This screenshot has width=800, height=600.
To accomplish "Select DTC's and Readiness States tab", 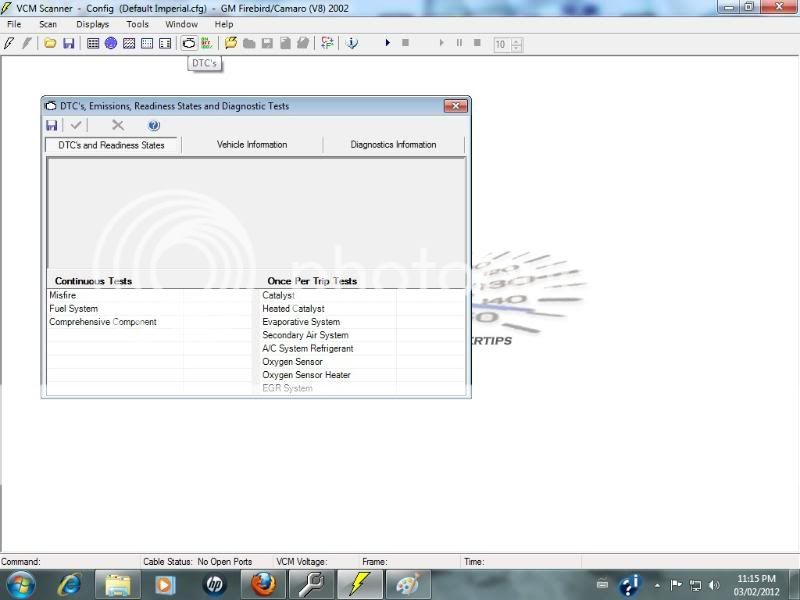I will (x=111, y=145).
